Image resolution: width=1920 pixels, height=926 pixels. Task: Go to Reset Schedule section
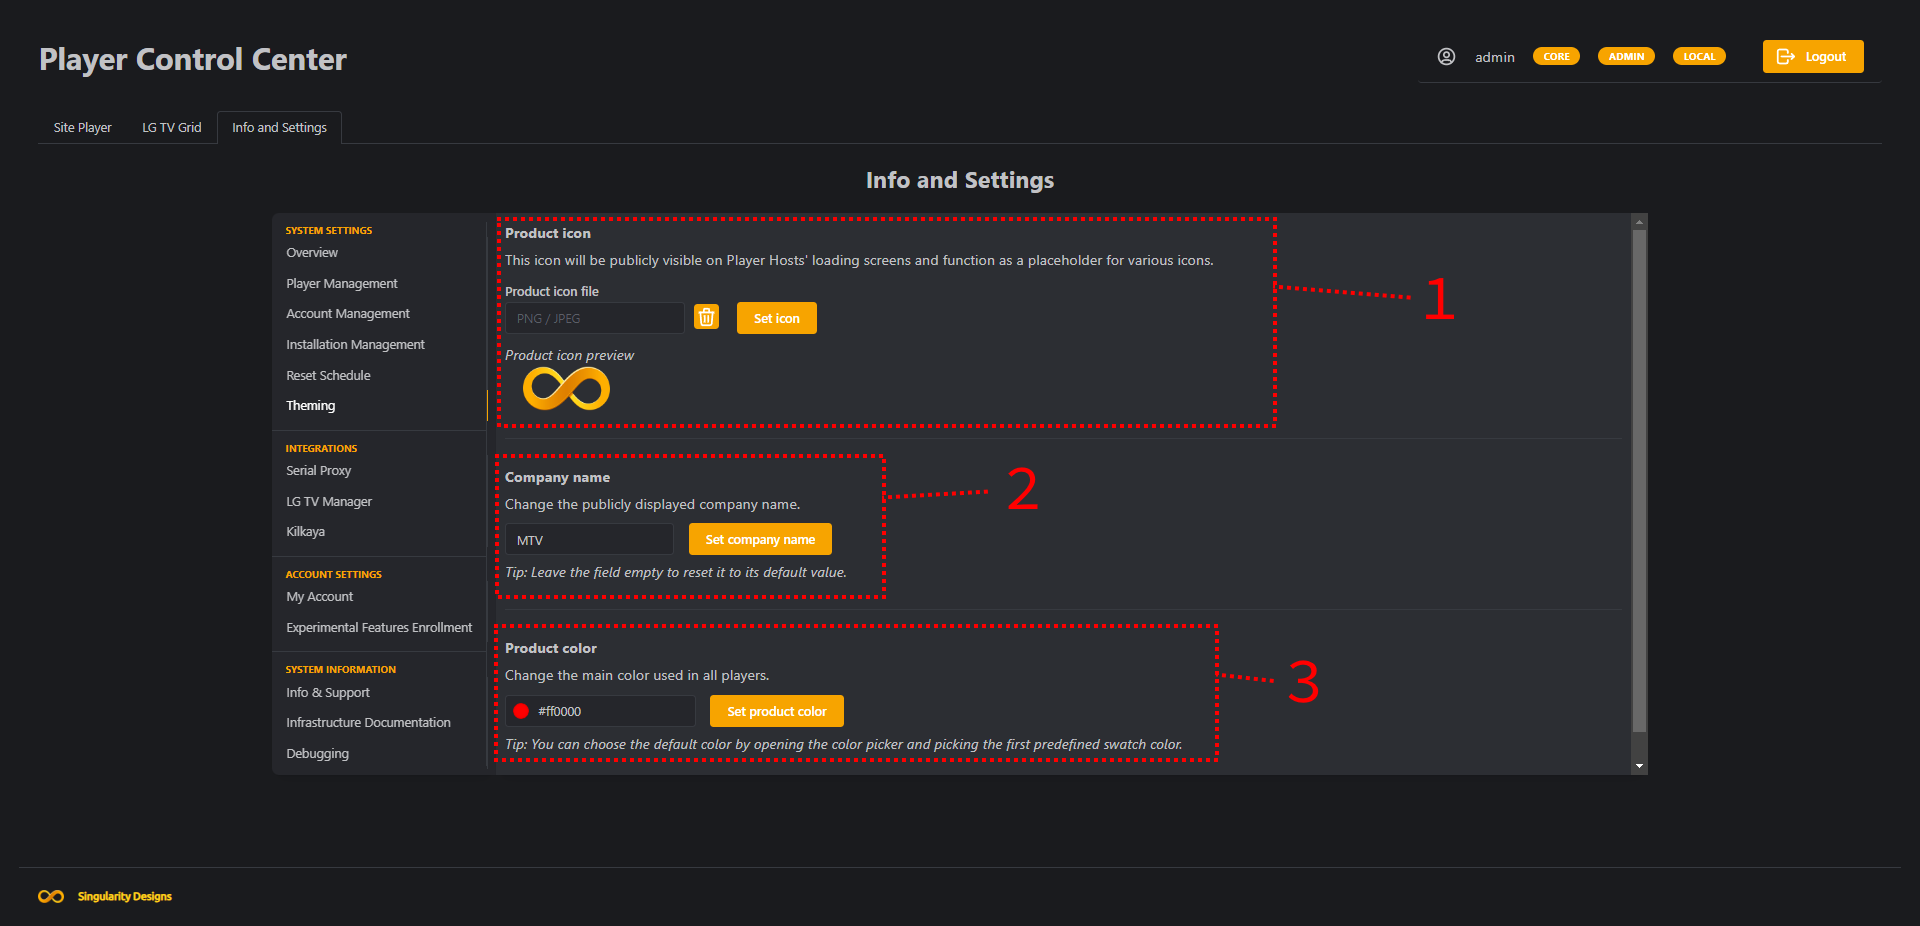coord(328,376)
